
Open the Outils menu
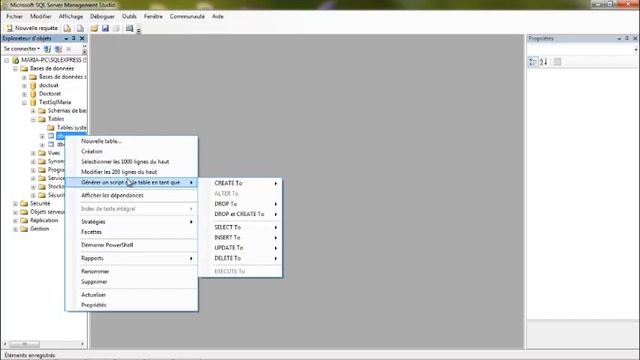129,16
